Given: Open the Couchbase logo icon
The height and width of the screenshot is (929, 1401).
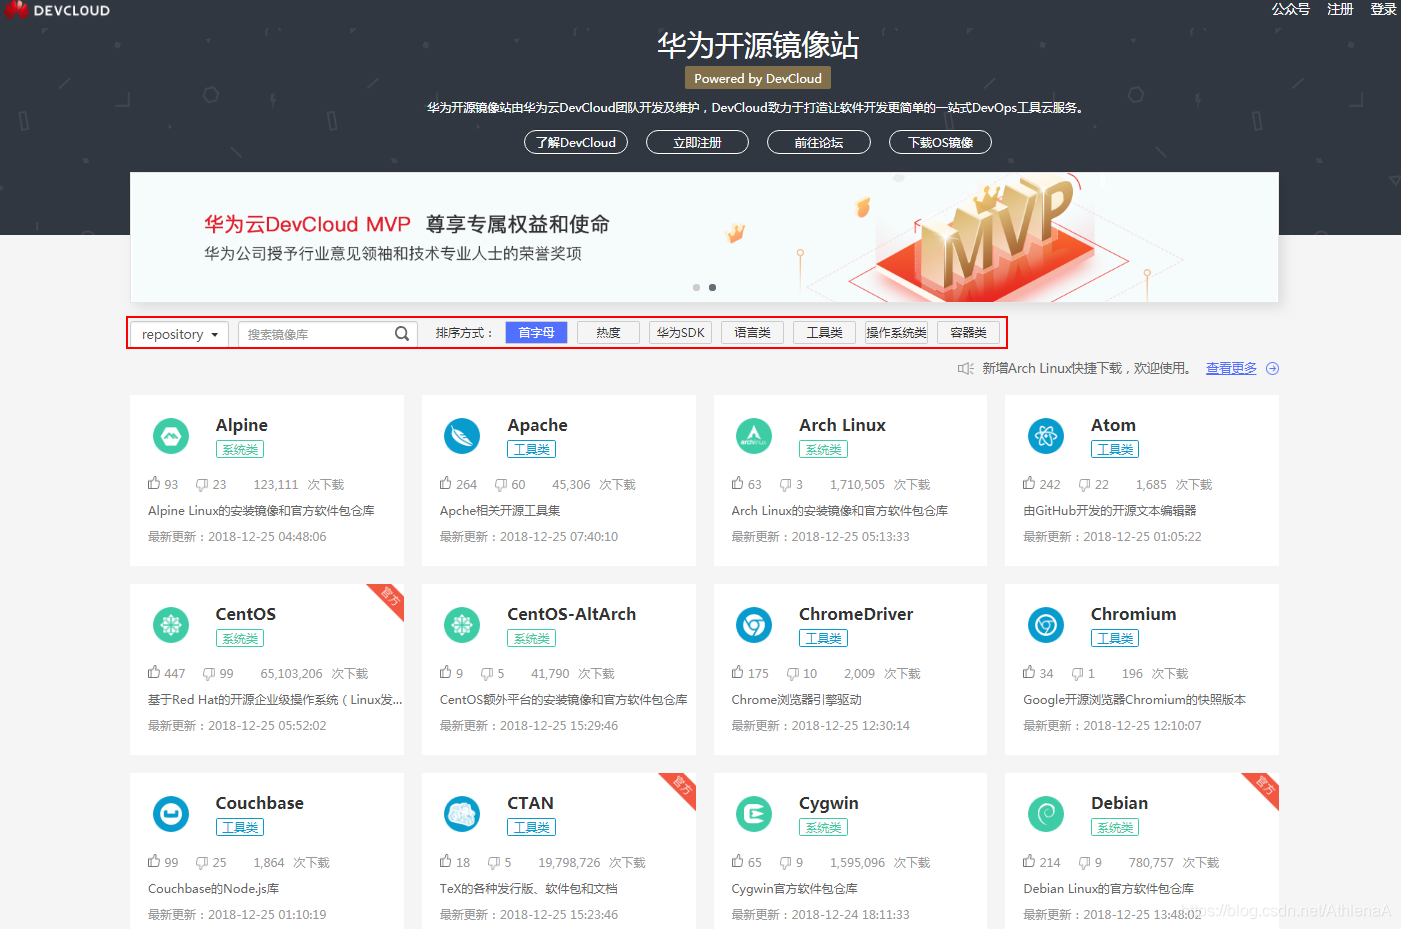Looking at the screenshot, I should 171,814.
